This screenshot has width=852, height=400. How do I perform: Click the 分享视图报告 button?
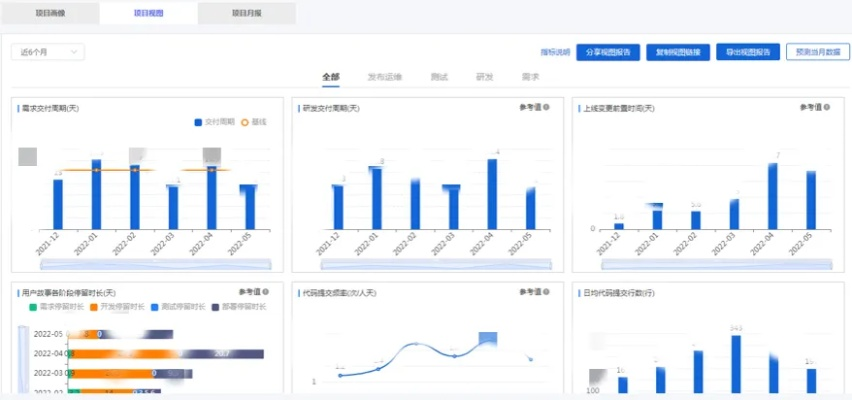[x=607, y=52]
